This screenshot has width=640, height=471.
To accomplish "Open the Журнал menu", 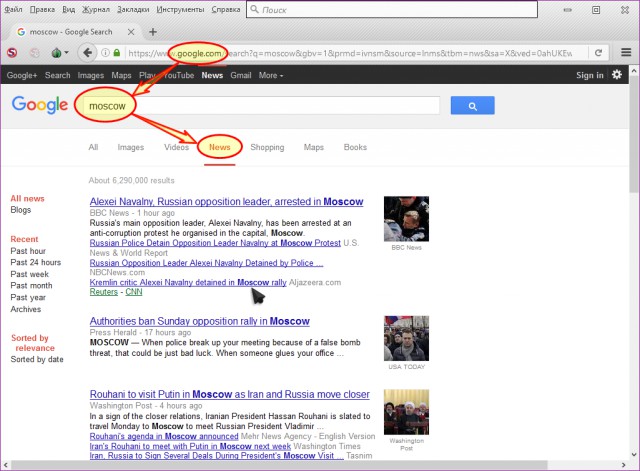I will tap(96, 9).
